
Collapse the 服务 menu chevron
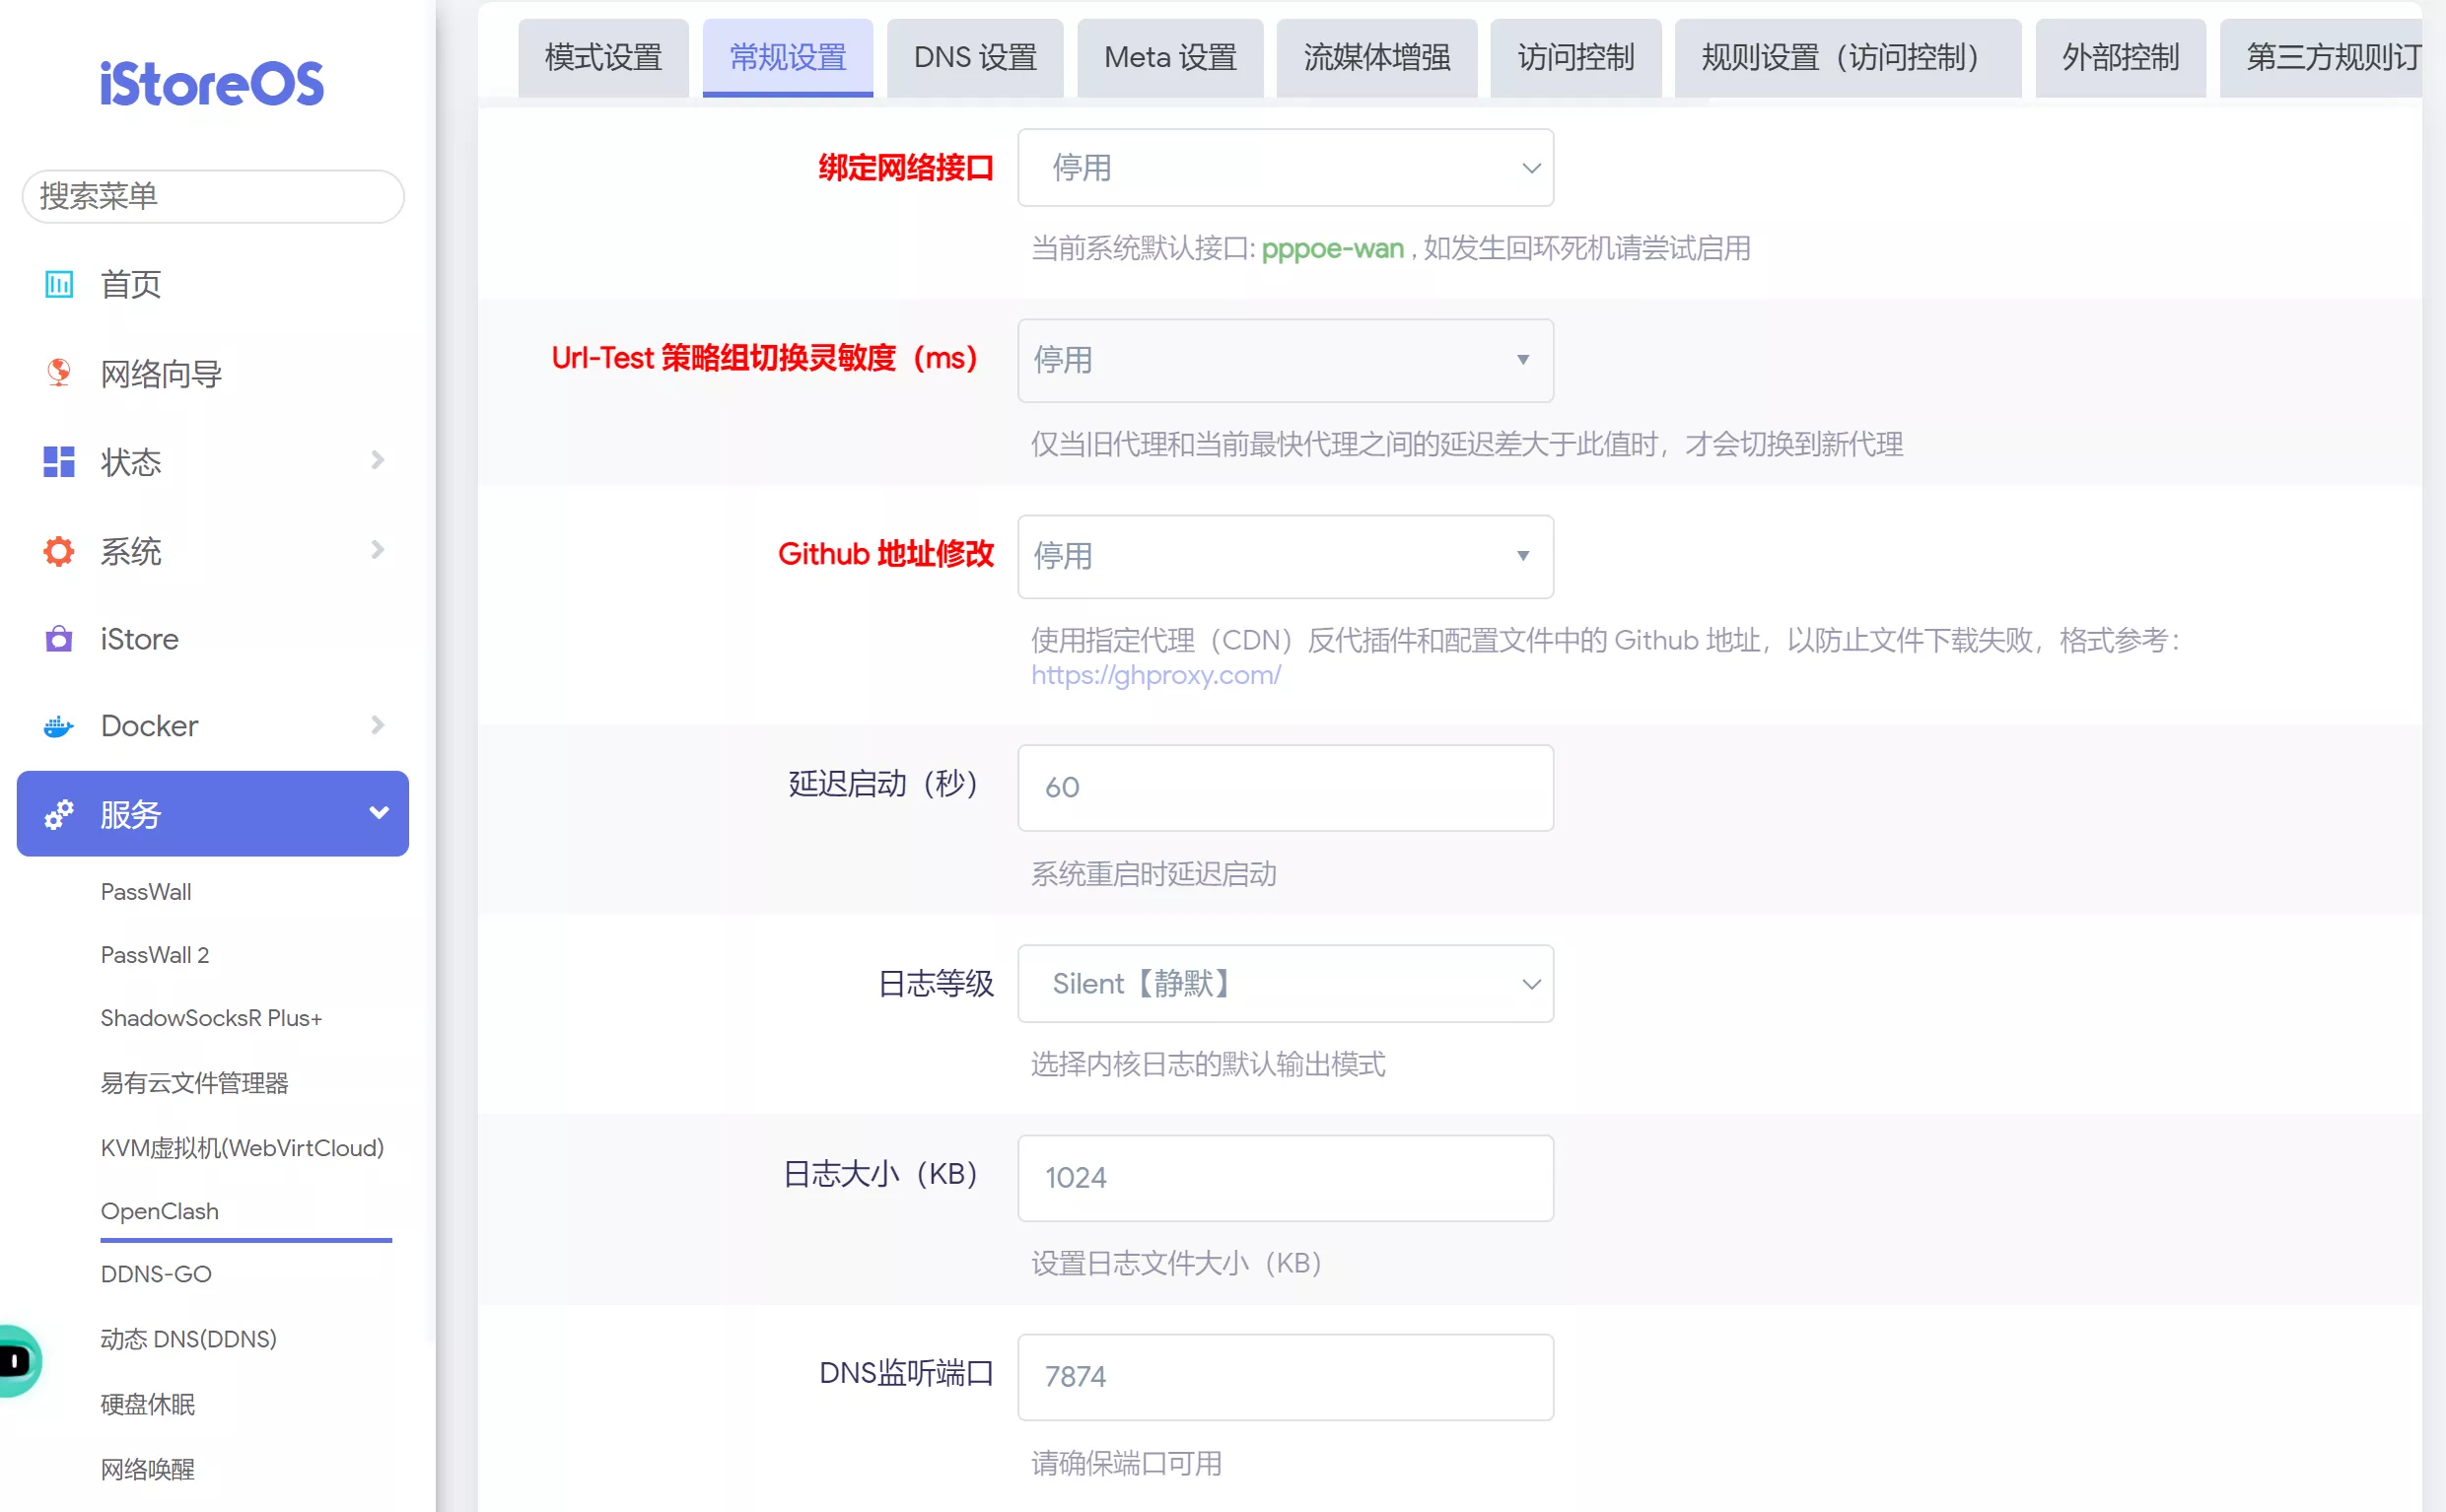379,813
